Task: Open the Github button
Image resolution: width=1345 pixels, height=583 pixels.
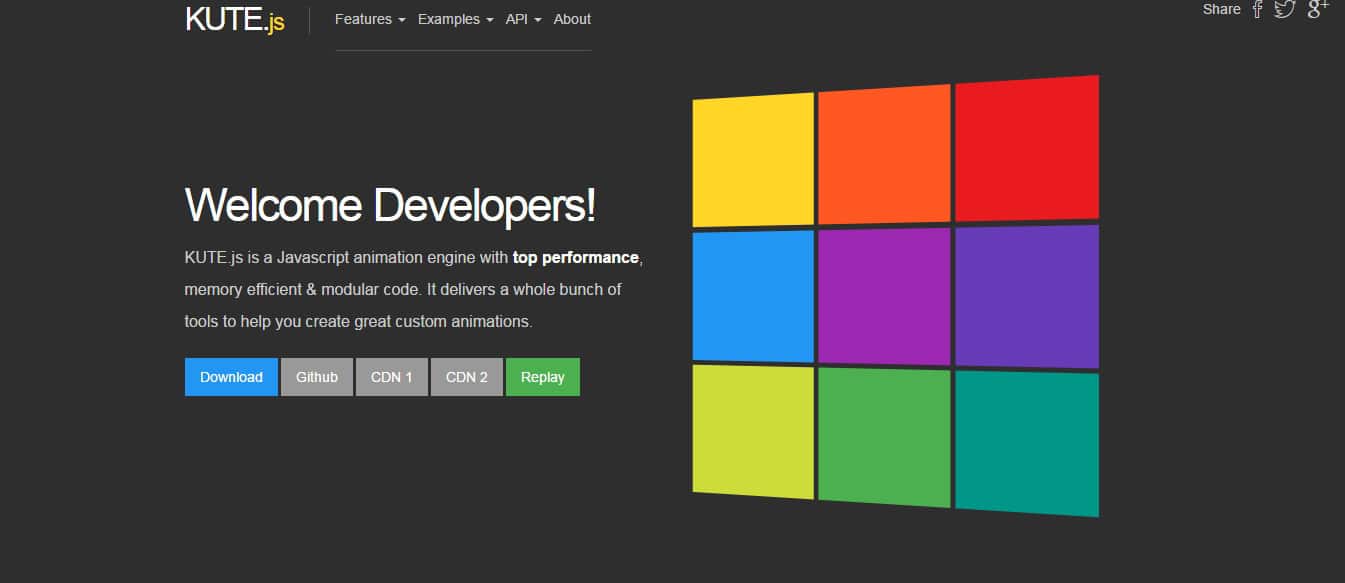Action: (317, 377)
